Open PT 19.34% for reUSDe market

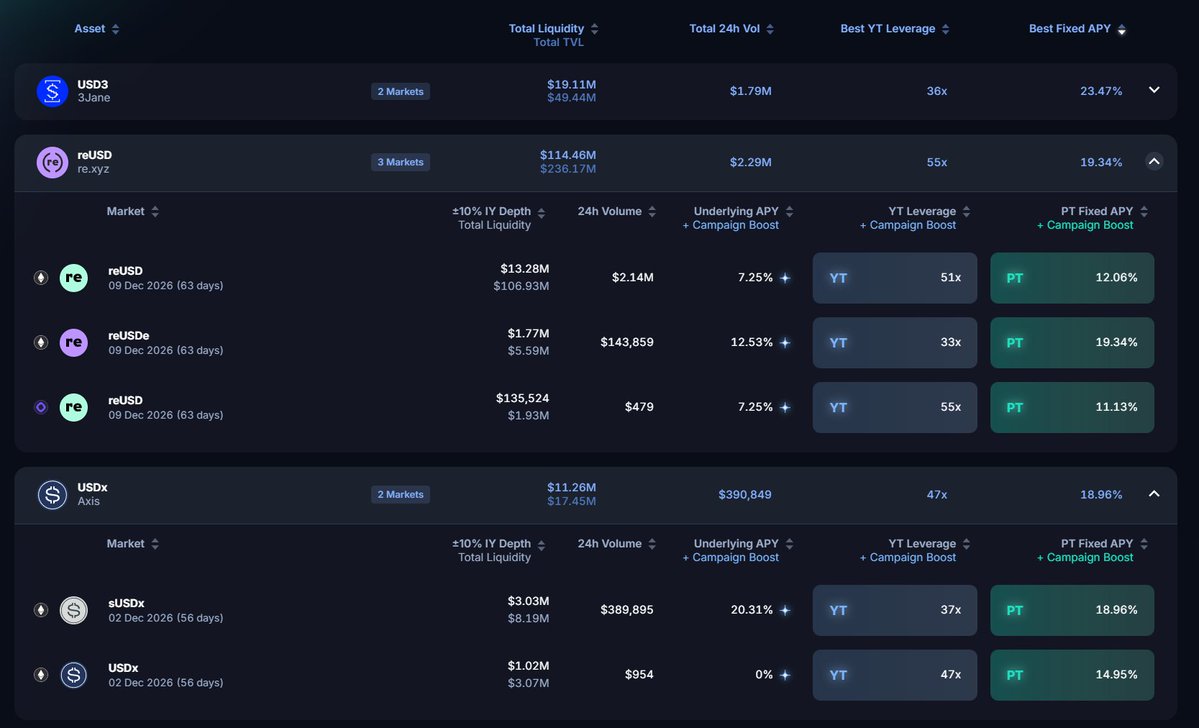tap(1072, 343)
